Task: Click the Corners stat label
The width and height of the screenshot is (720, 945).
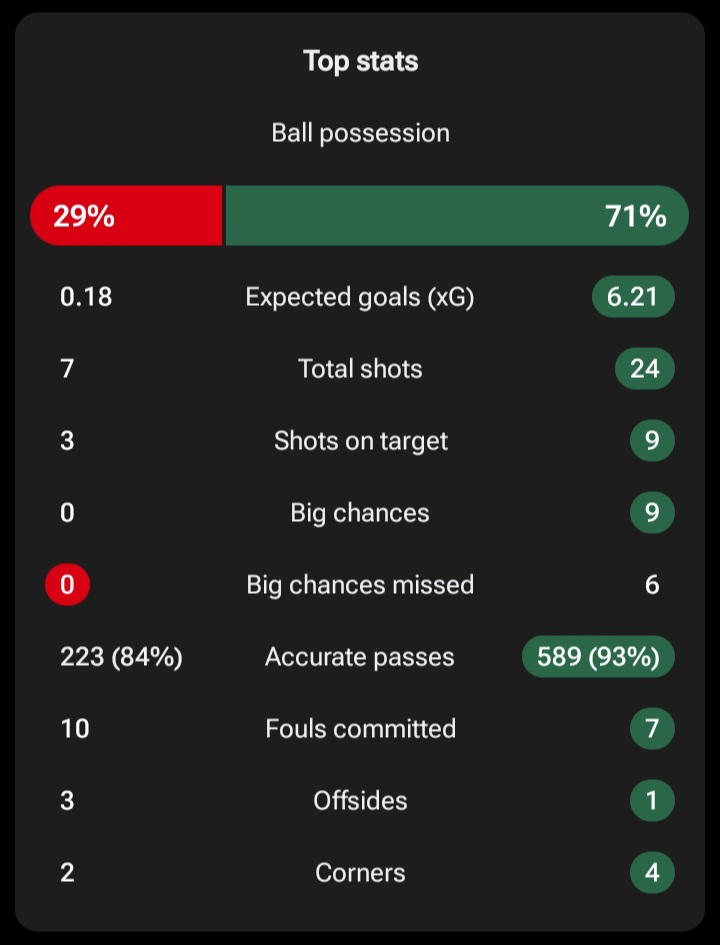Action: pyautogui.click(x=360, y=873)
